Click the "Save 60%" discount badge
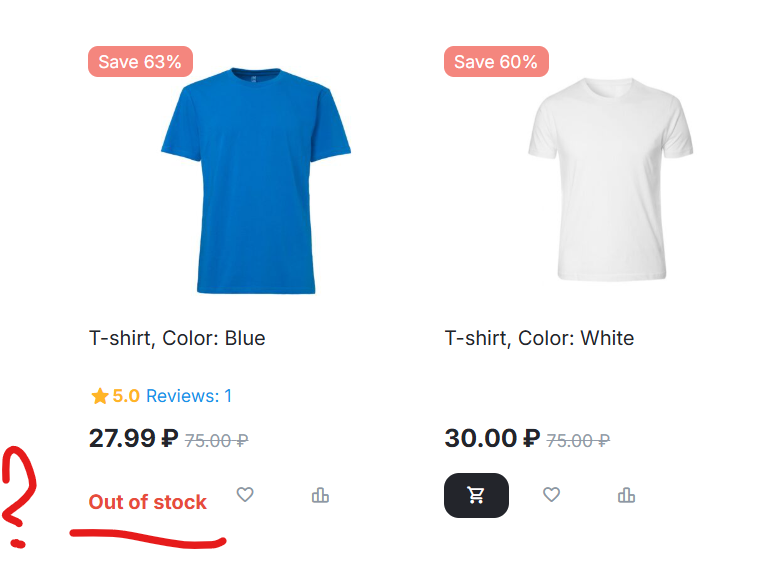The image size is (764, 562). tap(496, 62)
